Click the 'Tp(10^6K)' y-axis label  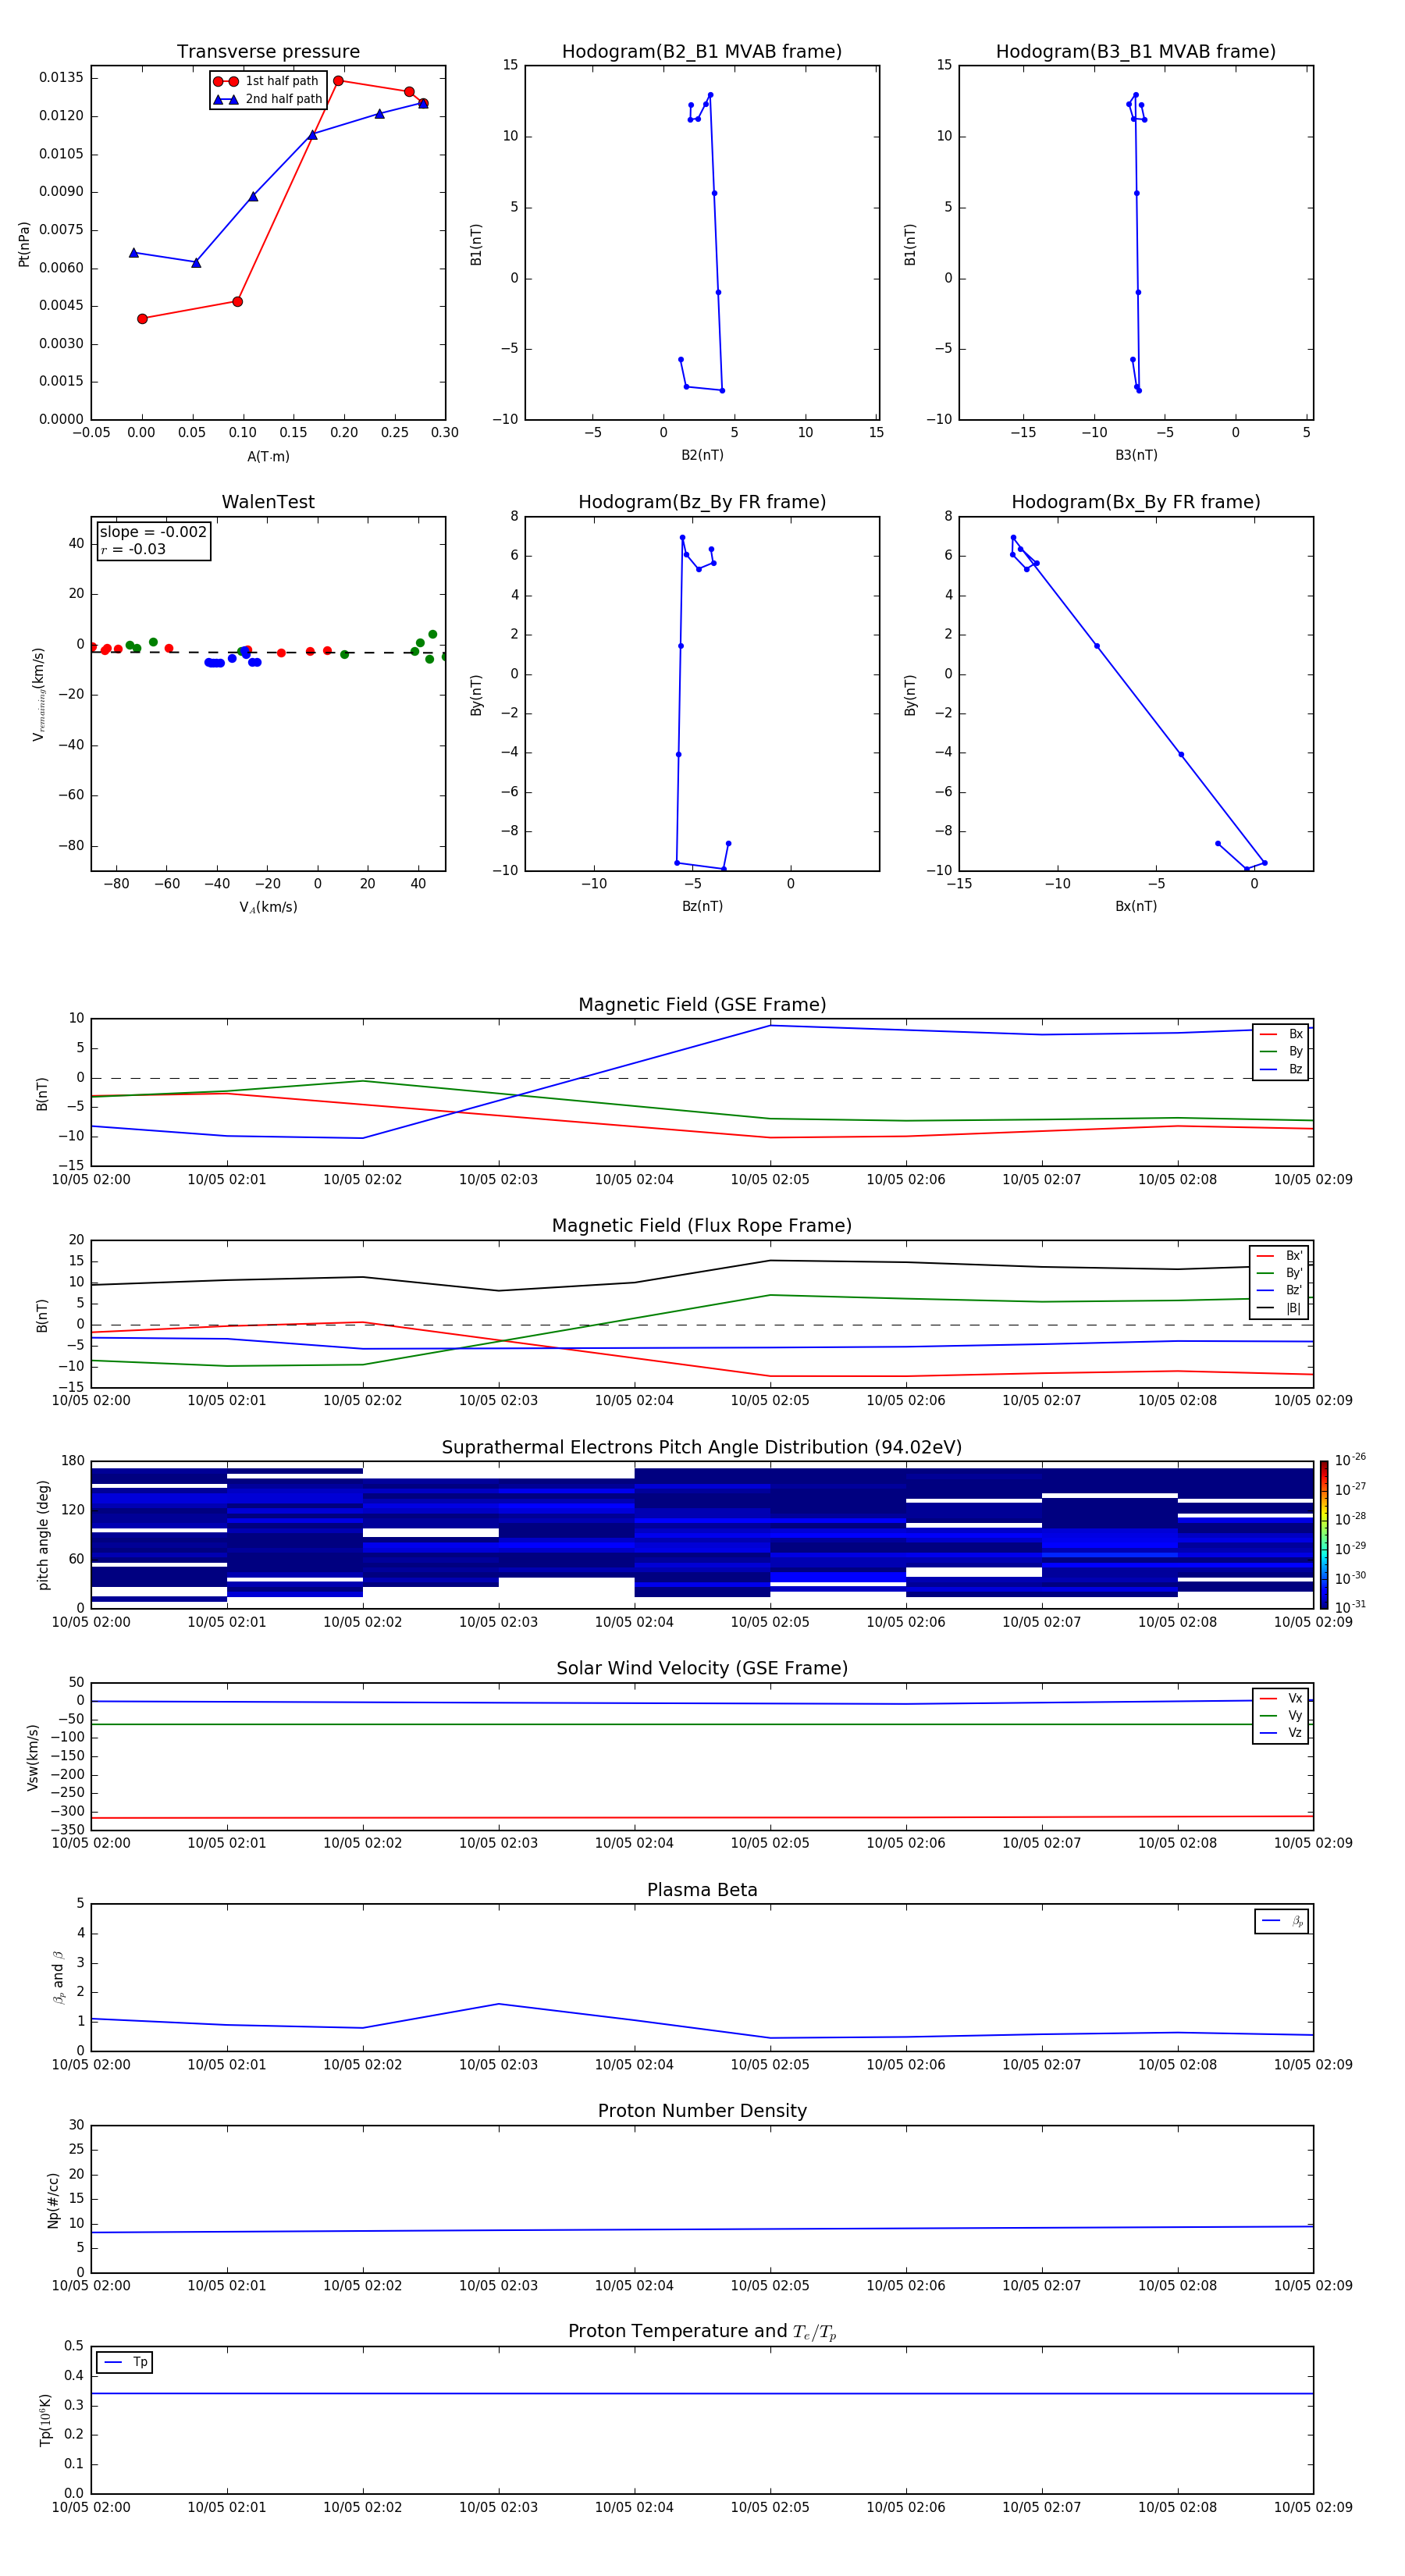pyautogui.click(x=45, y=2421)
